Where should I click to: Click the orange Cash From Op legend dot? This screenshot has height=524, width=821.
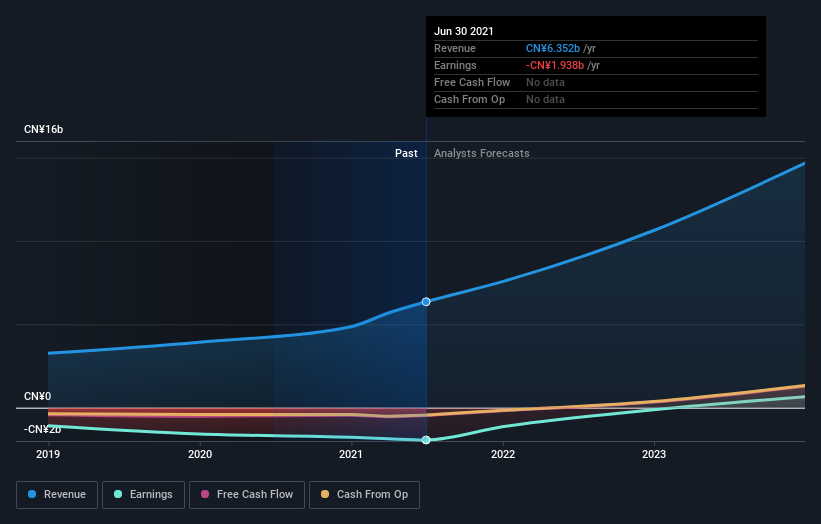[325, 494]
